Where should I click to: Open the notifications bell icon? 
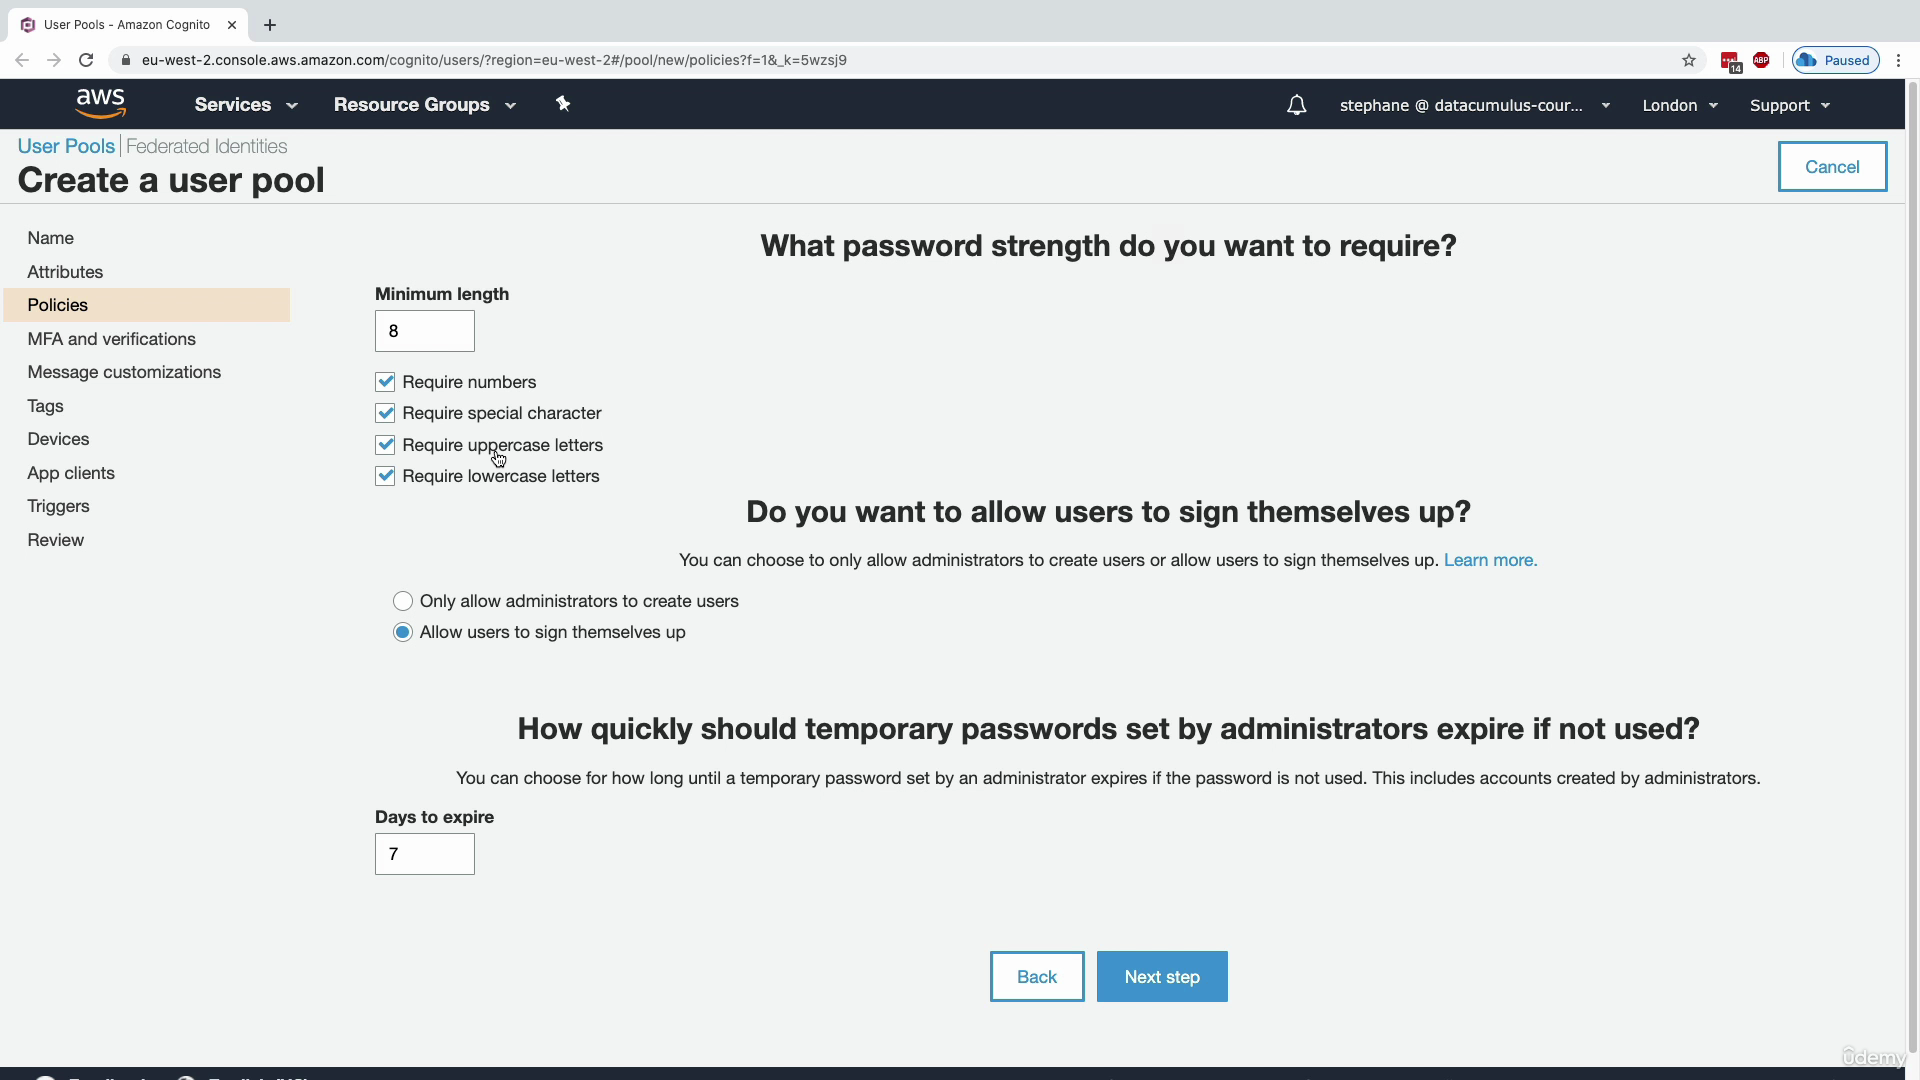click(x=1296, y=105)
